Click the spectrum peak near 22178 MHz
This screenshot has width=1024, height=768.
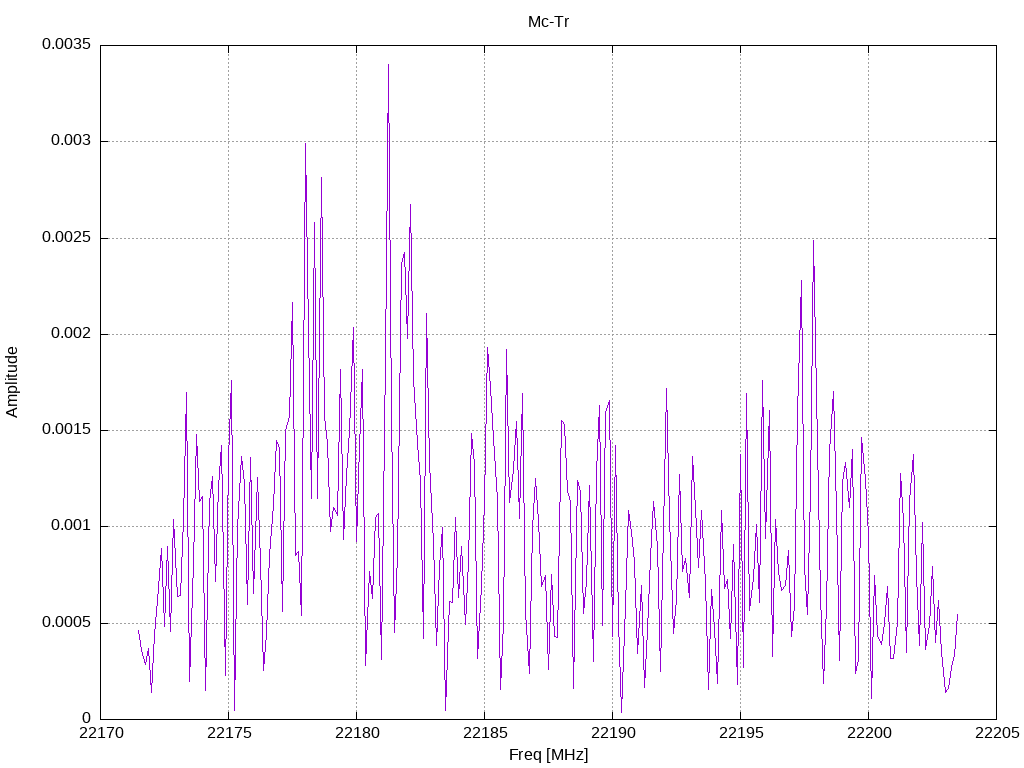305,144
